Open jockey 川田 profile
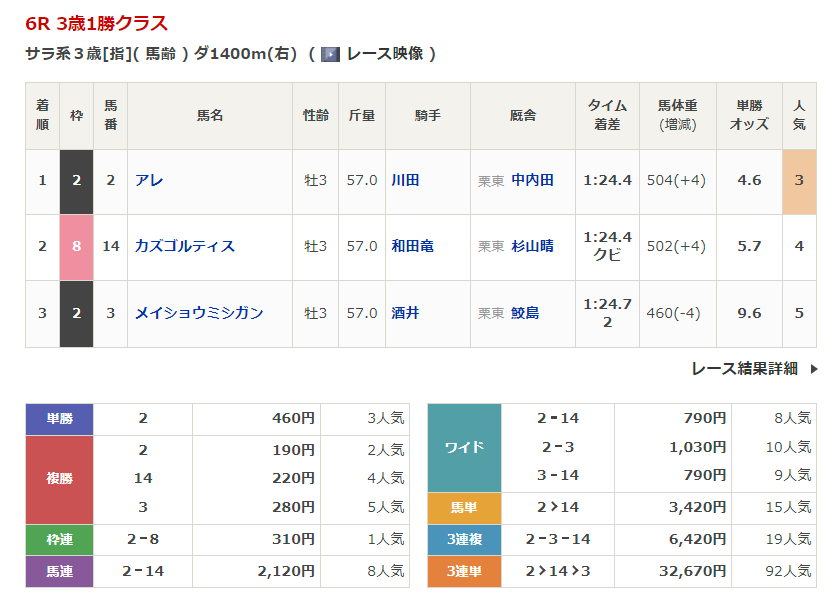Image resolution: width=840 pixels, height=597 pixels. pos(405,181)
